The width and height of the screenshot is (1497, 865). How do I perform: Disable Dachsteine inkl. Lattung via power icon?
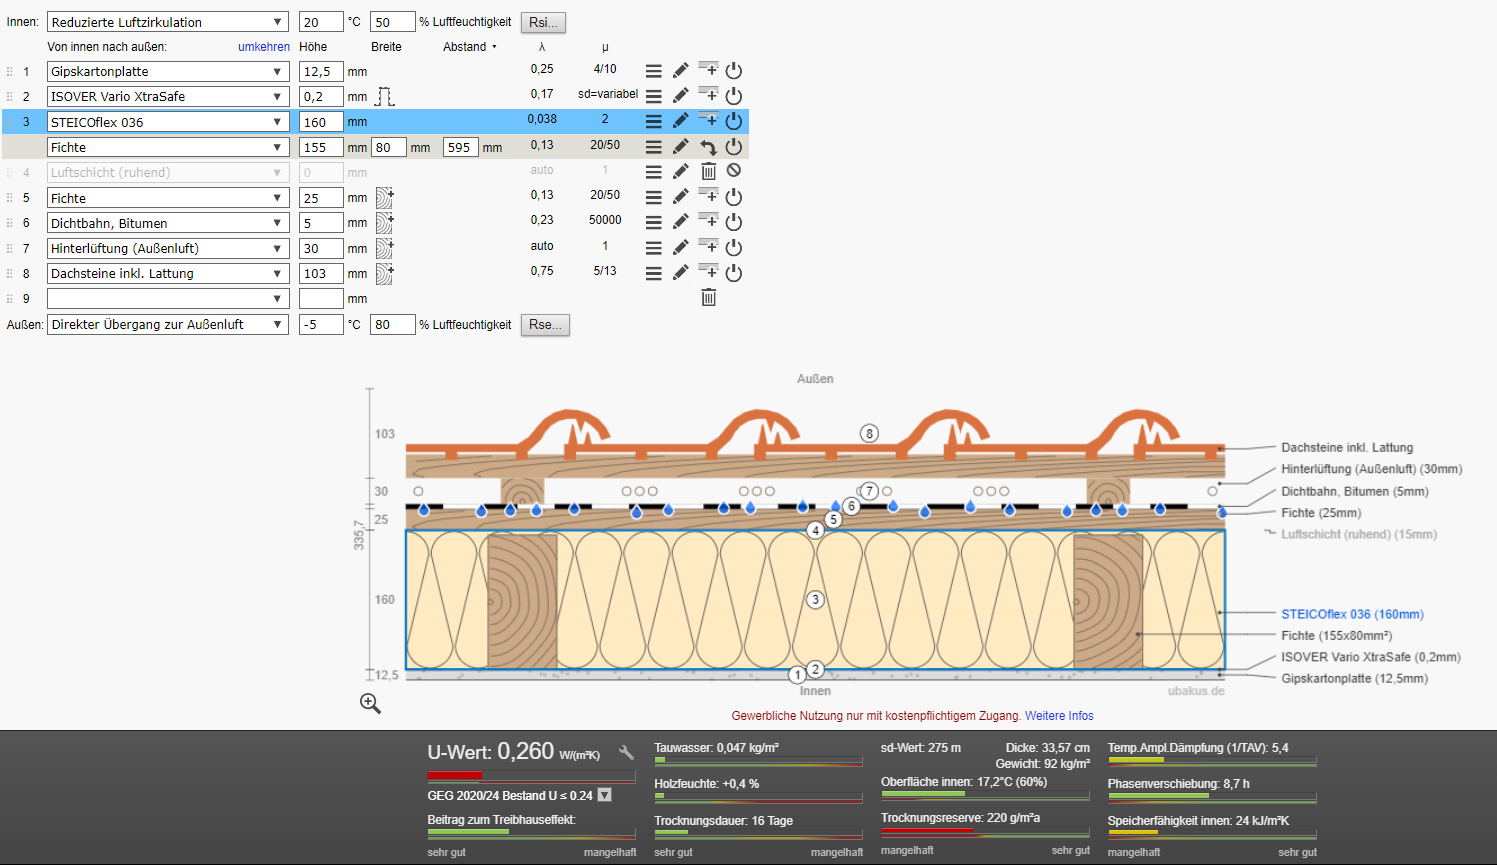coord(734,273)
